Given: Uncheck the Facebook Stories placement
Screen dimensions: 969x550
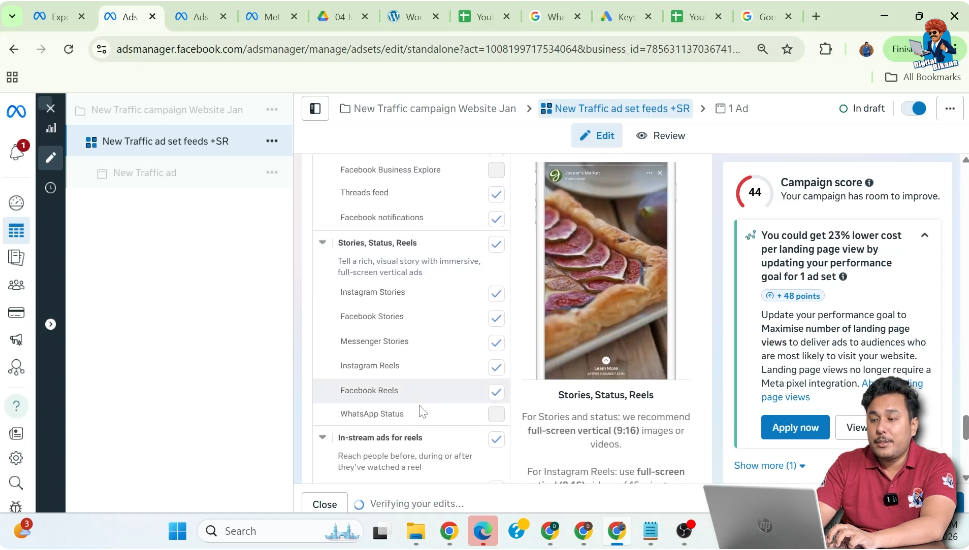Looking at the screenshot, I should (x=496, y=318).
